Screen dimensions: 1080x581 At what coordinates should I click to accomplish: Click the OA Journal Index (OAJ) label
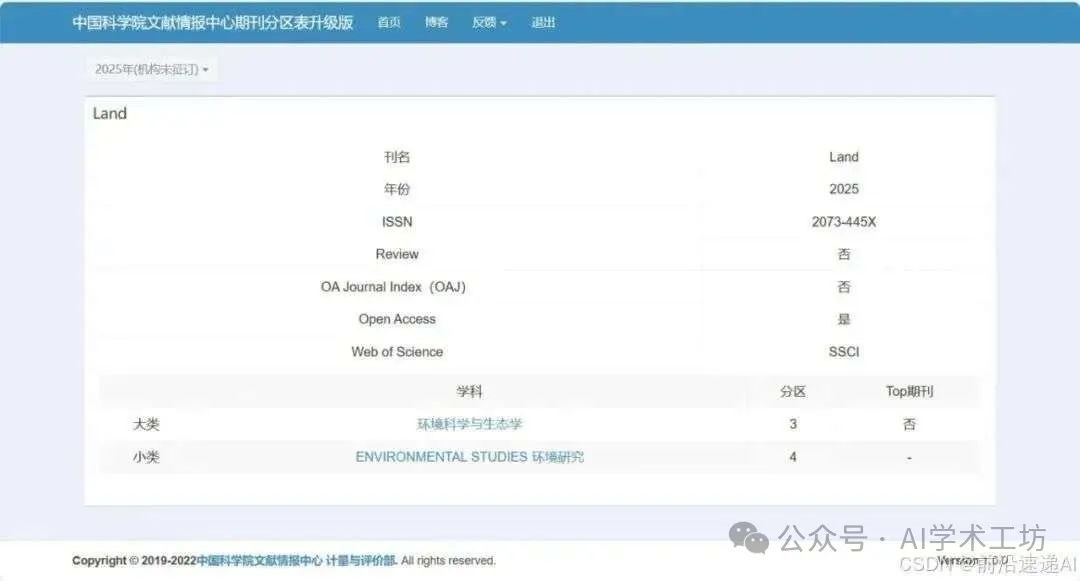coord(393,287)
